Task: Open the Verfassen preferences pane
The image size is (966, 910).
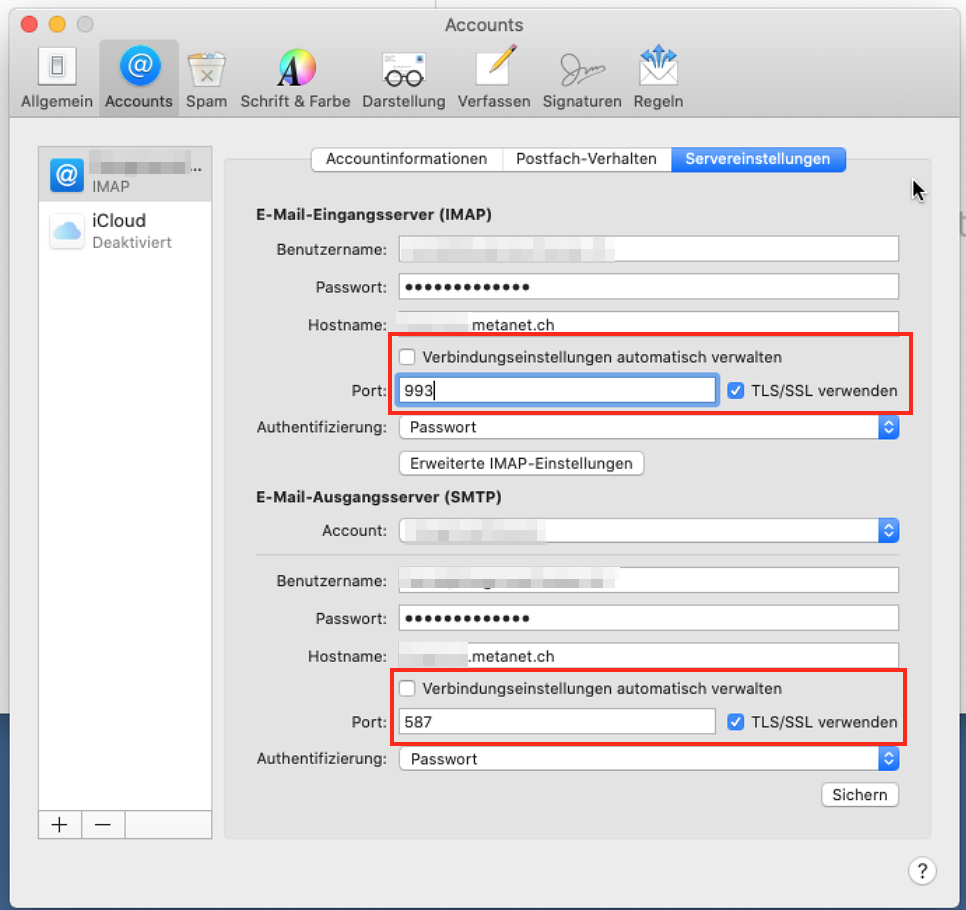Action: tap(494, 78)
